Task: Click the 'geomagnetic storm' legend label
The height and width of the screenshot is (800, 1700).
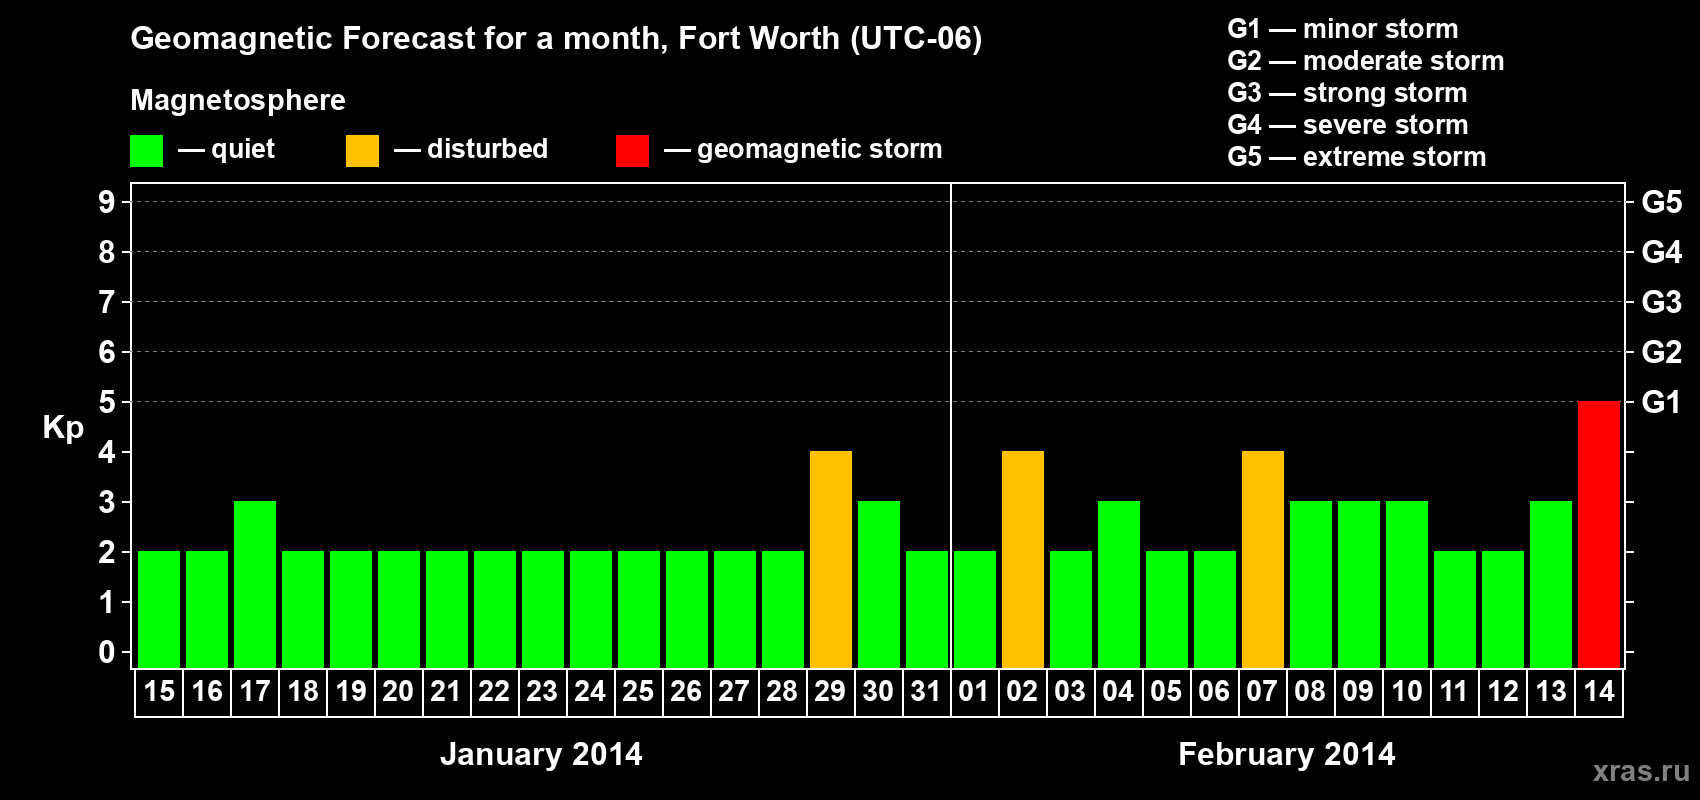Action: click(819, 150)
